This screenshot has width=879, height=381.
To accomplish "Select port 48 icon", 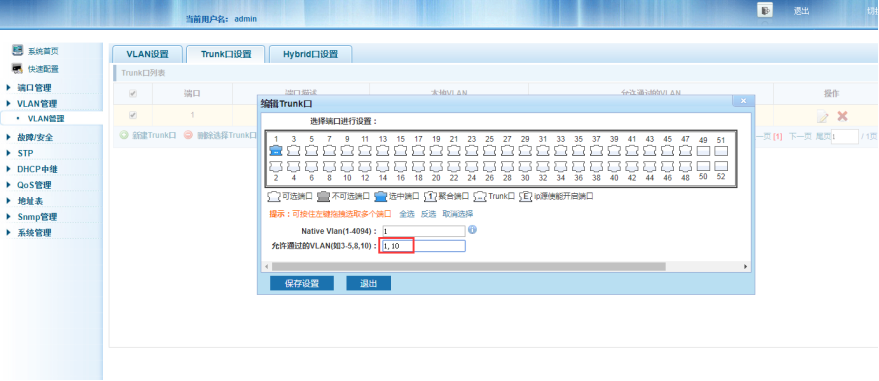I will click(685, 166).
